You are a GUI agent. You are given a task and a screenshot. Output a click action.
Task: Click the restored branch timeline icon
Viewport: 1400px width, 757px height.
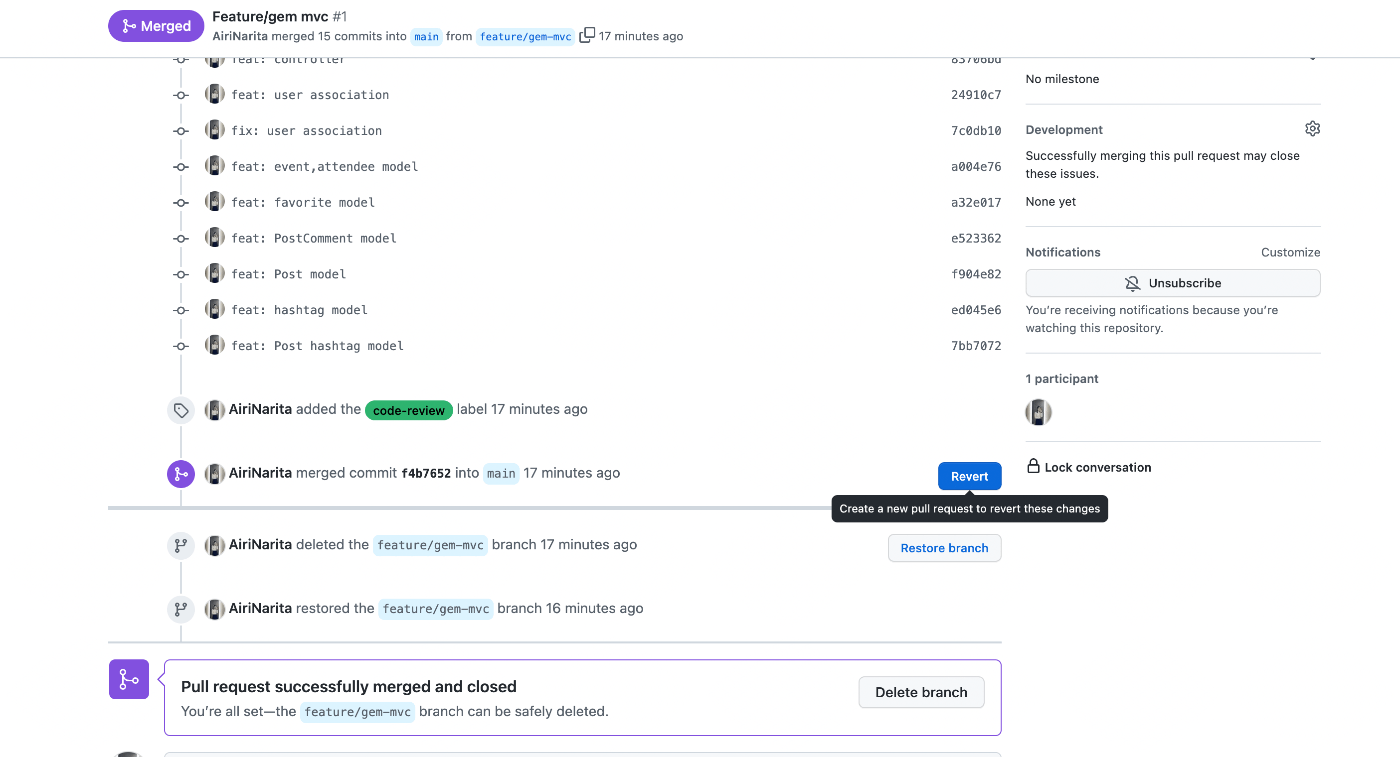tap(181, 609)
